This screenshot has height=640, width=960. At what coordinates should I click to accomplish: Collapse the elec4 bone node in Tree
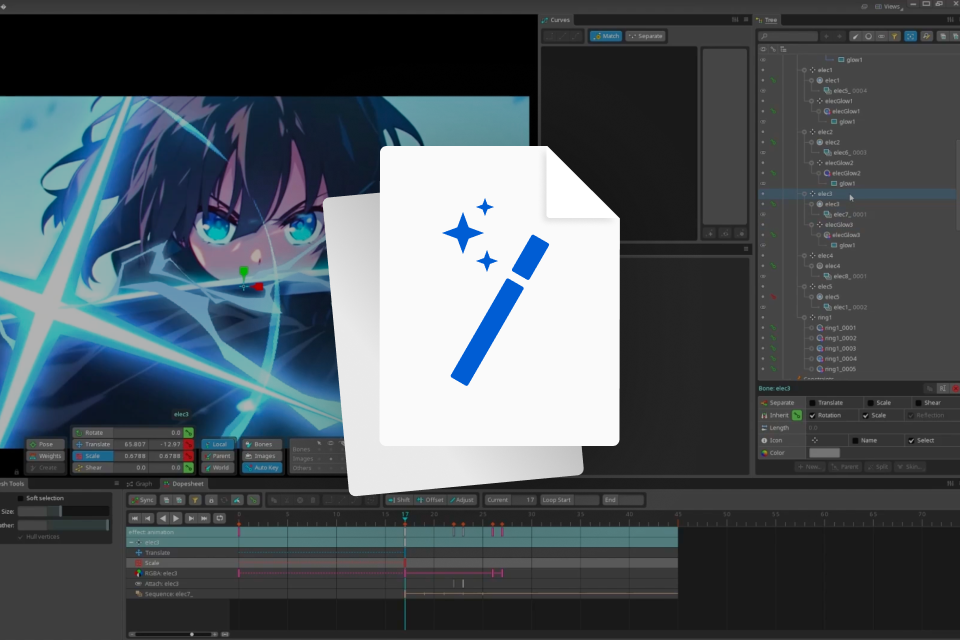point(804,255)
